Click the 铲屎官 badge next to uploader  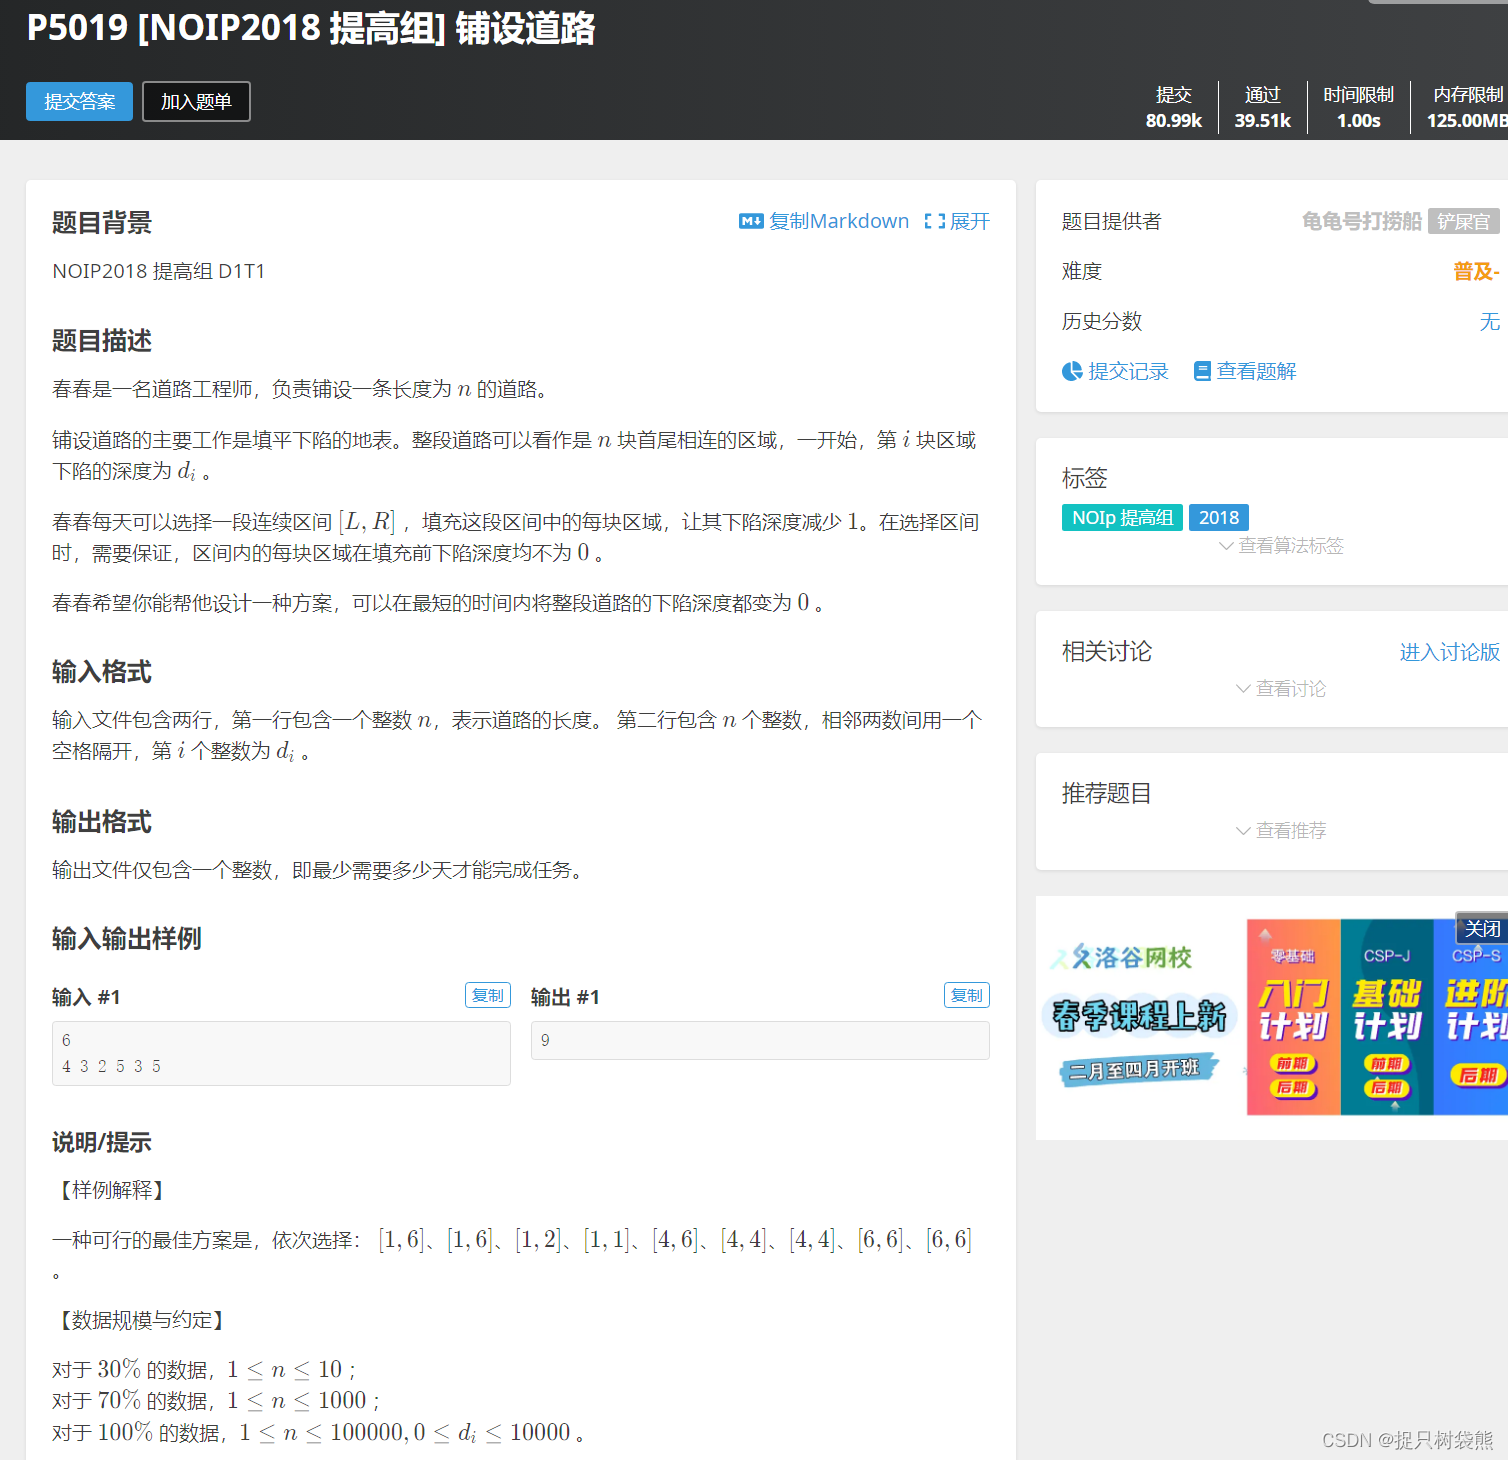point(1463,221)
